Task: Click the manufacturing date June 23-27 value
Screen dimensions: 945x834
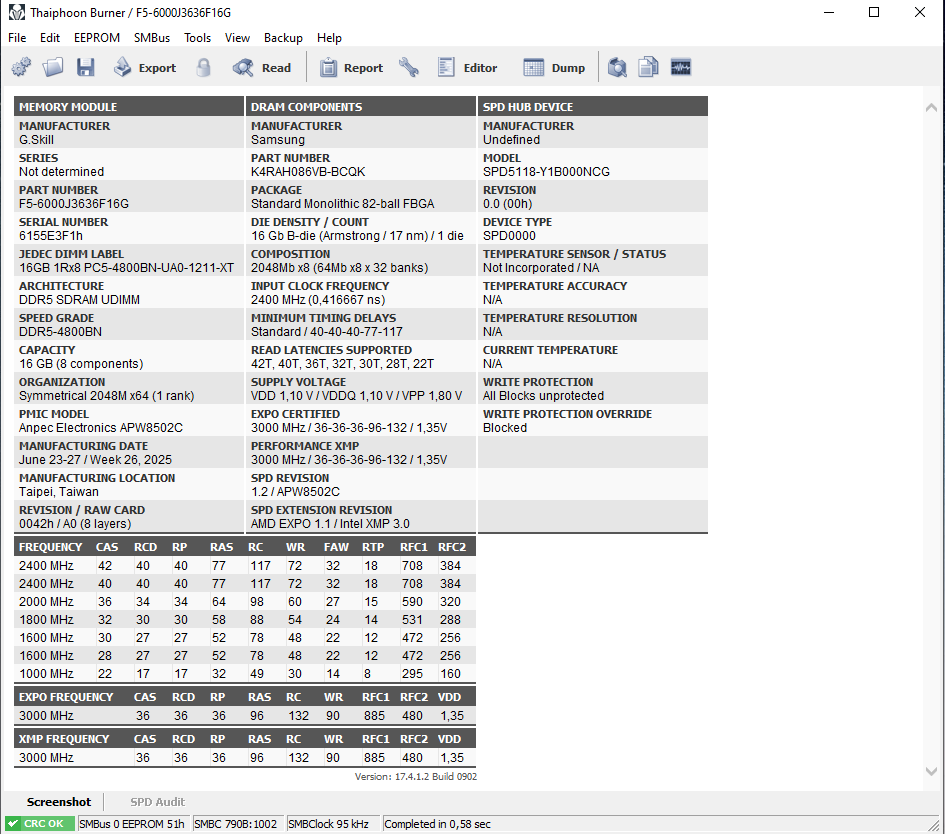Action: pyautogui.click(x=95, y=460)
